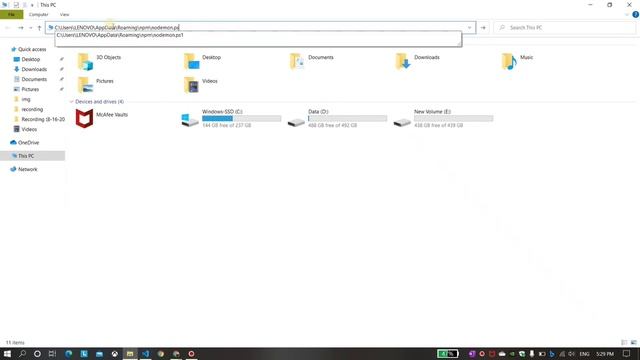Open Visual Studio Code from taskbar

(x=145, y=354)
